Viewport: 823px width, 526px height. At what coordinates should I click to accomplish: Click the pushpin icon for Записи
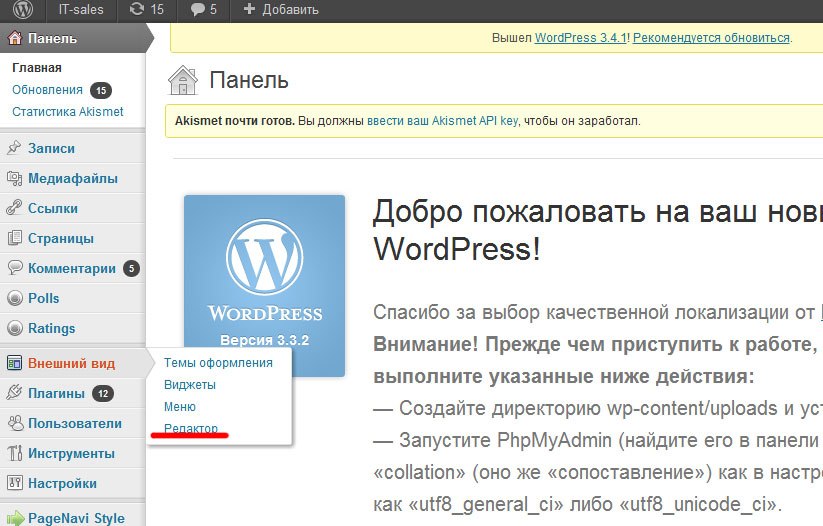click(x=14, y=148)
